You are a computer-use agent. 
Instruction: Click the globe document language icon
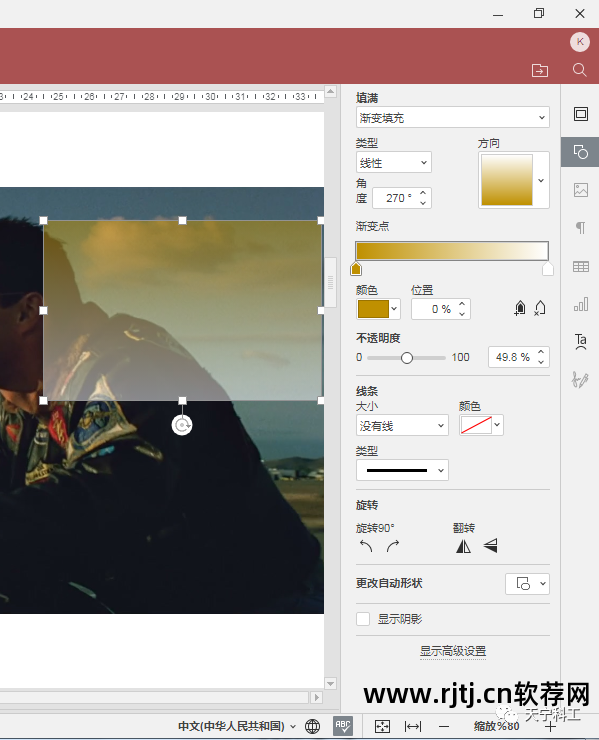pos(312,726)
